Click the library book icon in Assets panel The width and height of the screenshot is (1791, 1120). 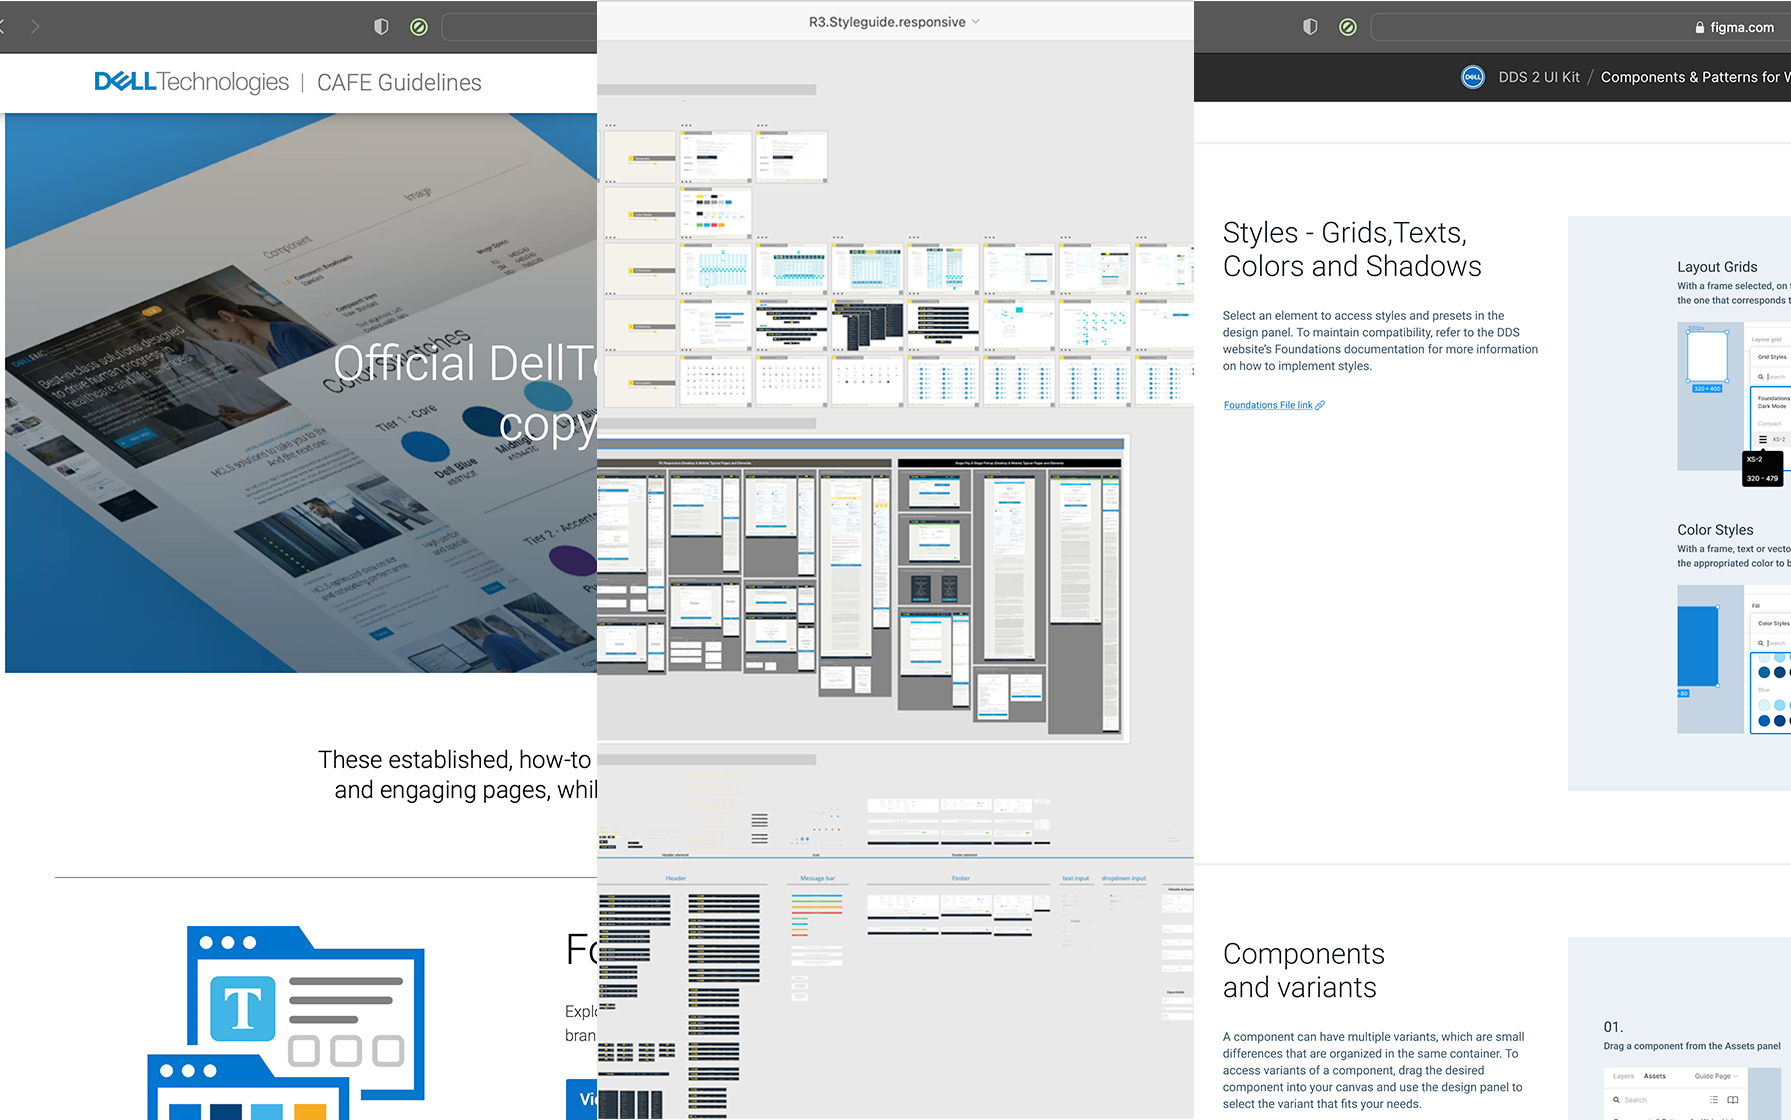(x=1733, y=1100)
